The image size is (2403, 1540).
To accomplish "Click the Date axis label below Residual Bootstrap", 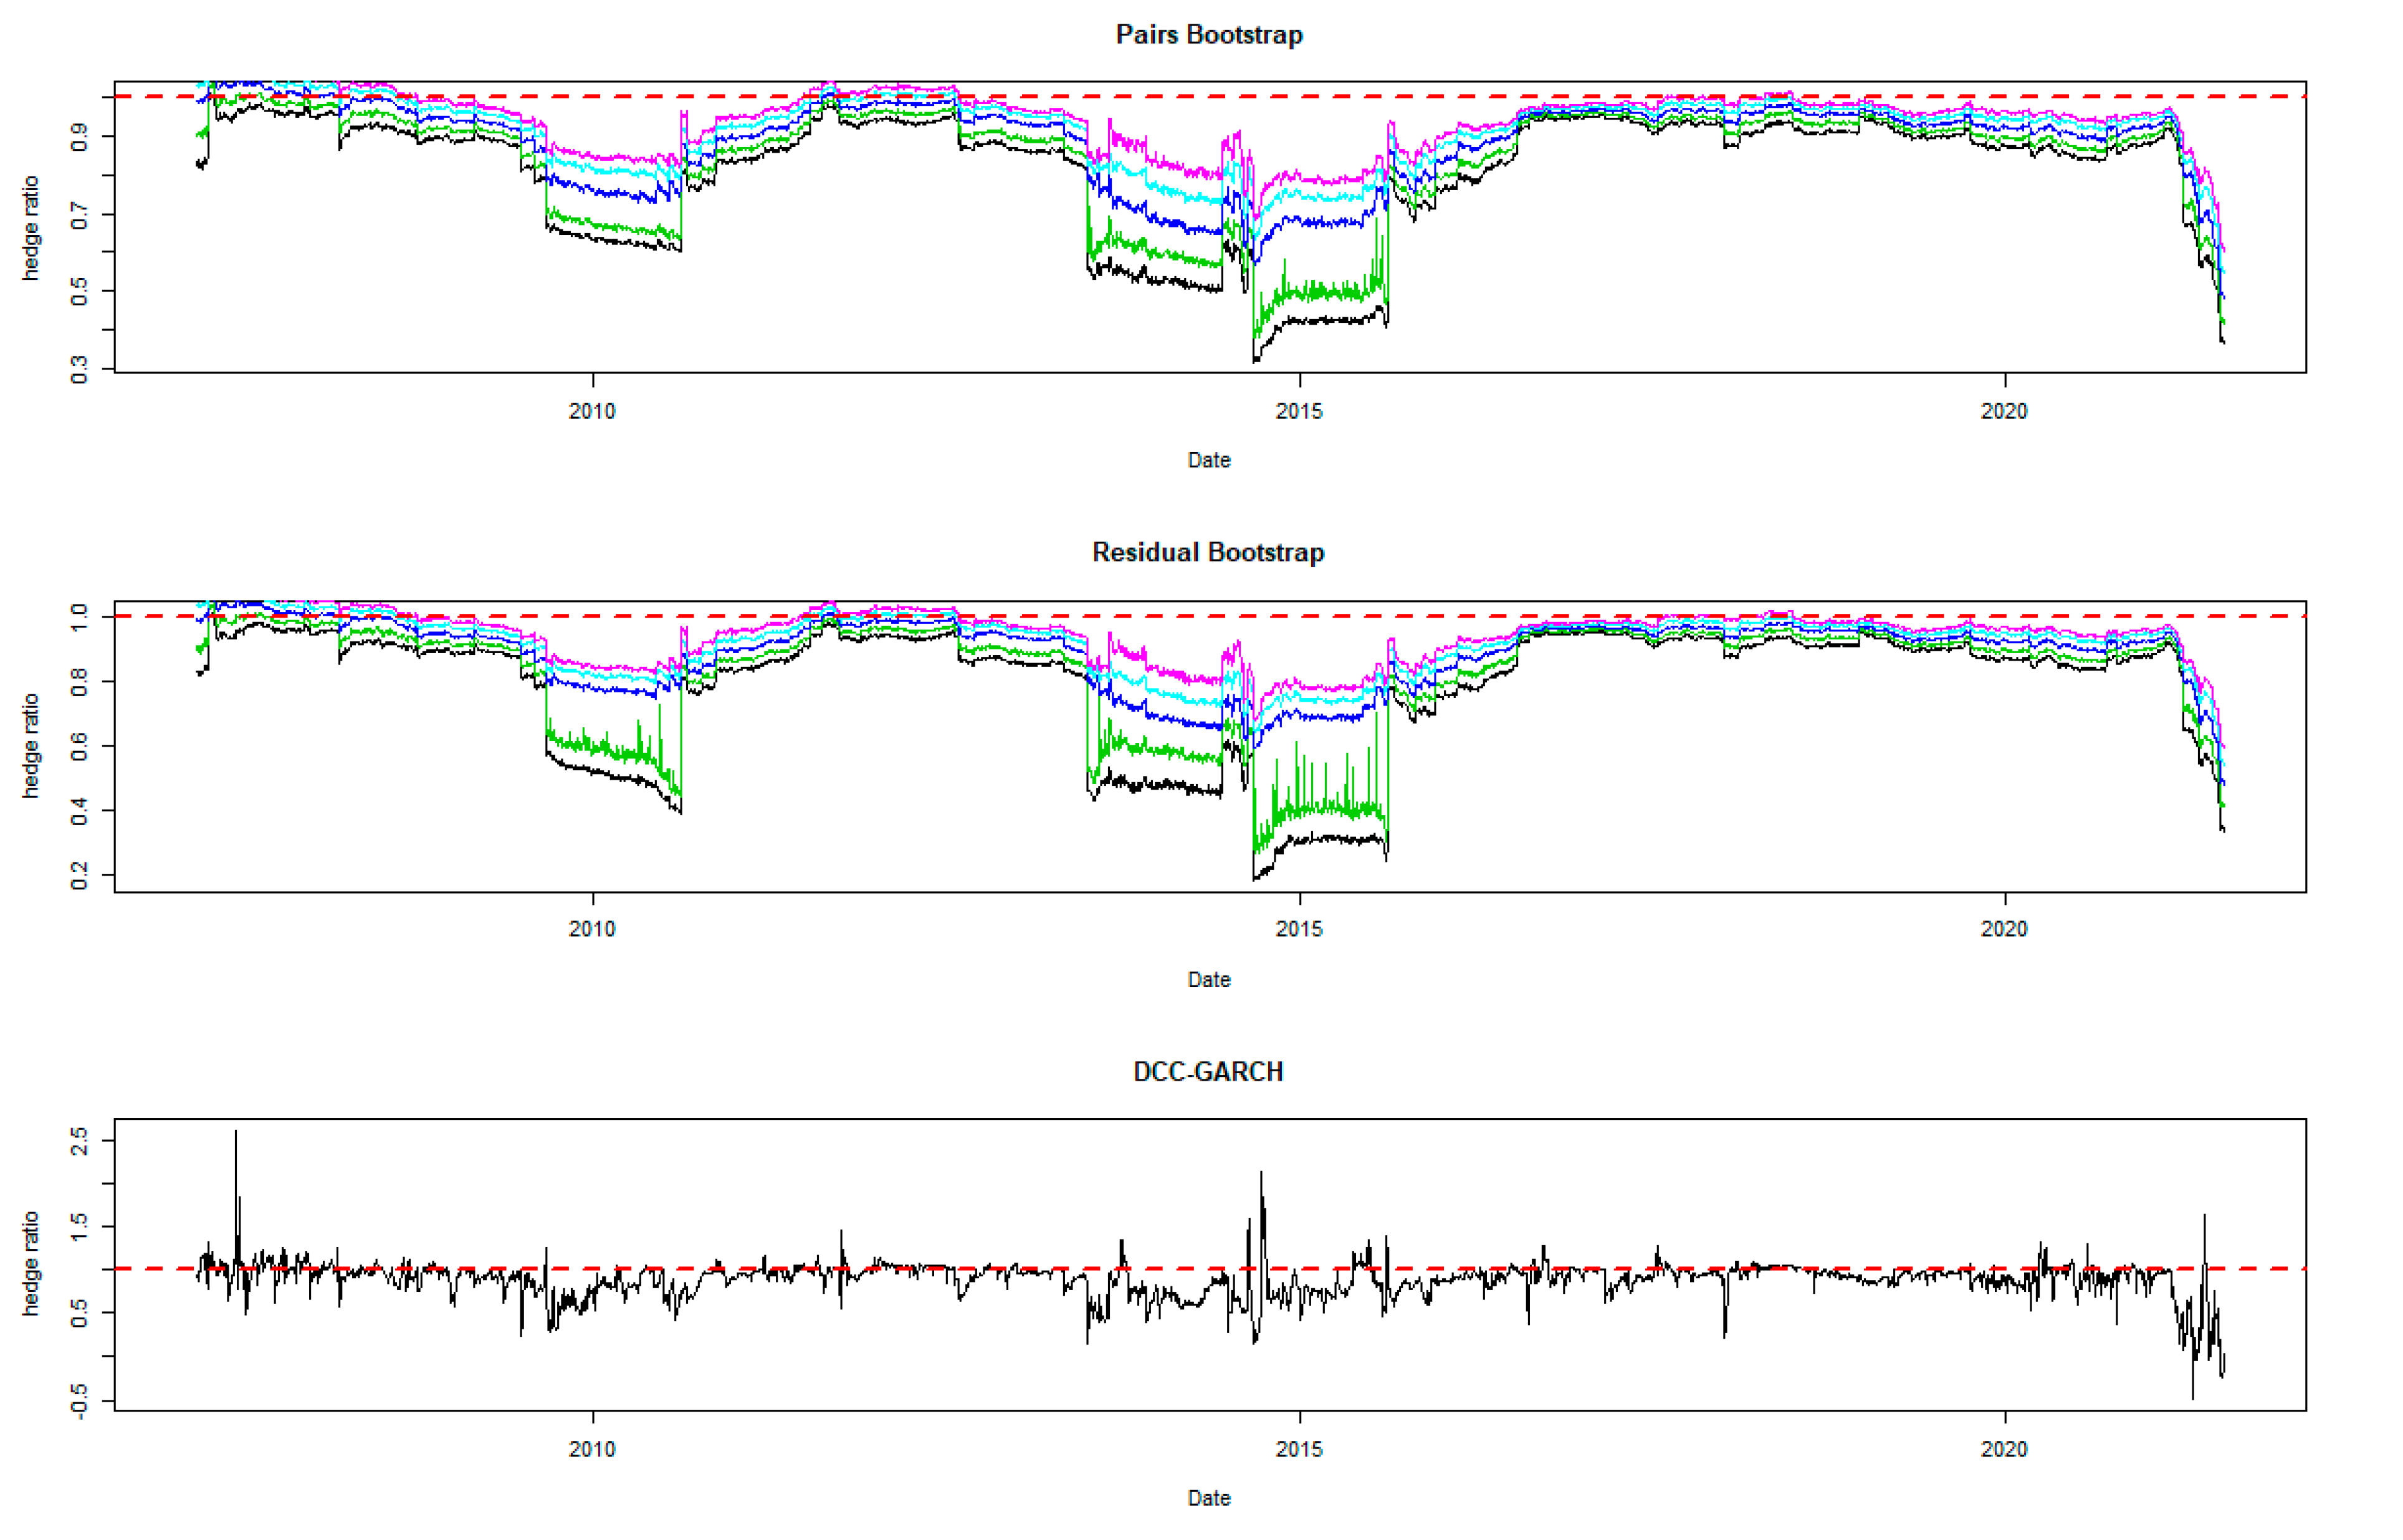I will point(1208,980).
